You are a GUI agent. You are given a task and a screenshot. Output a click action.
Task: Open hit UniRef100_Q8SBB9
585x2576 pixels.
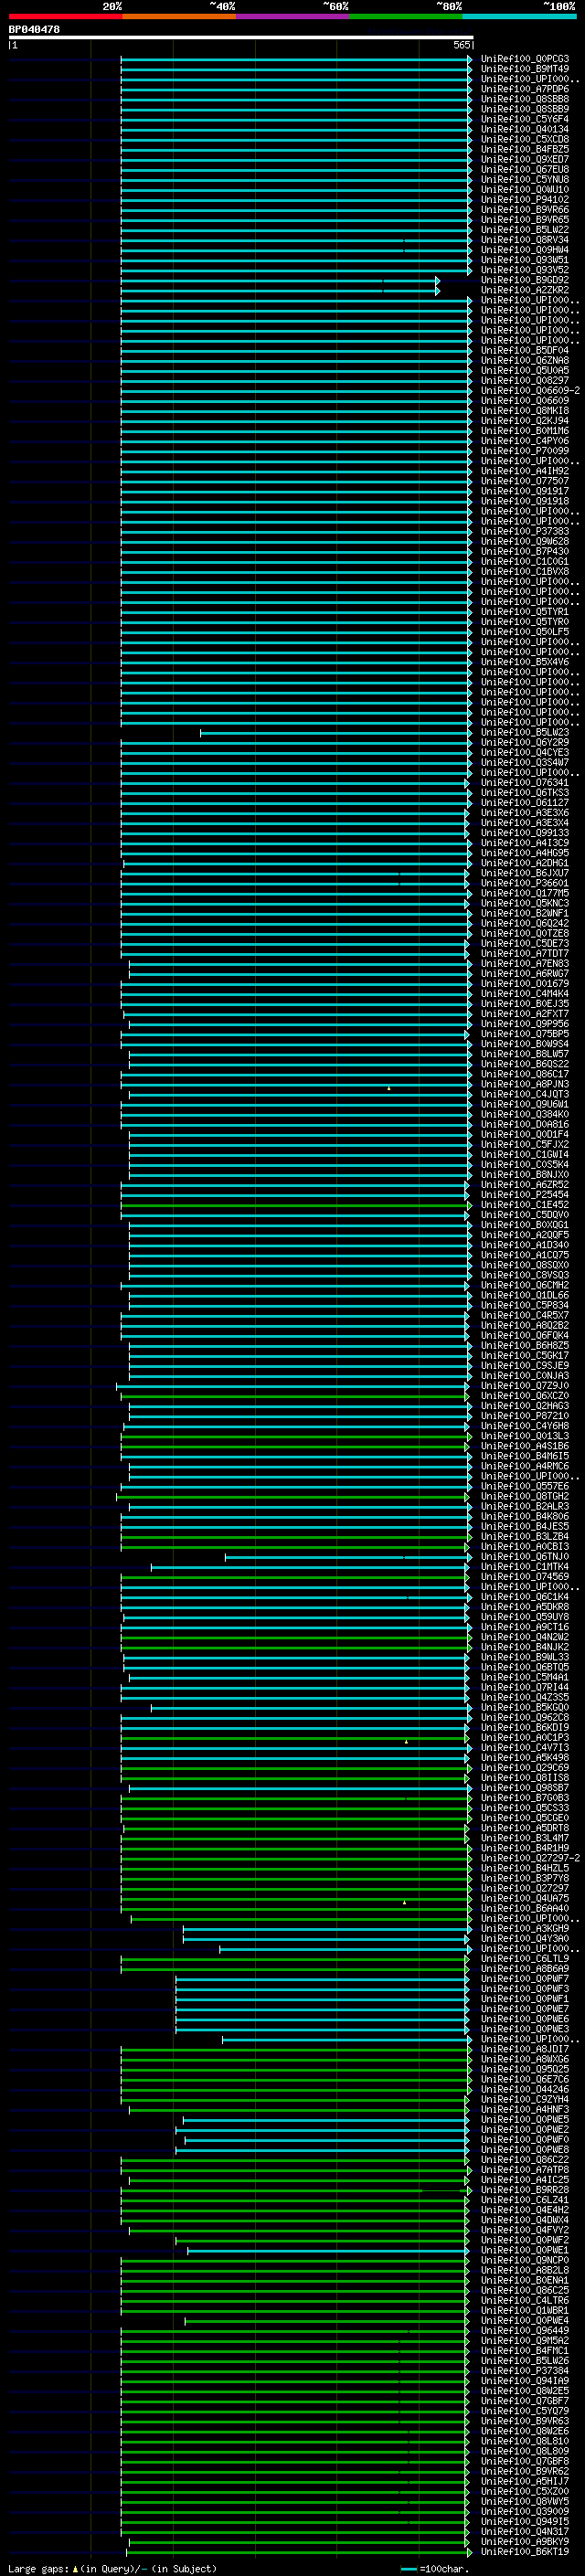pyautogui.click(x=525, y=109)
